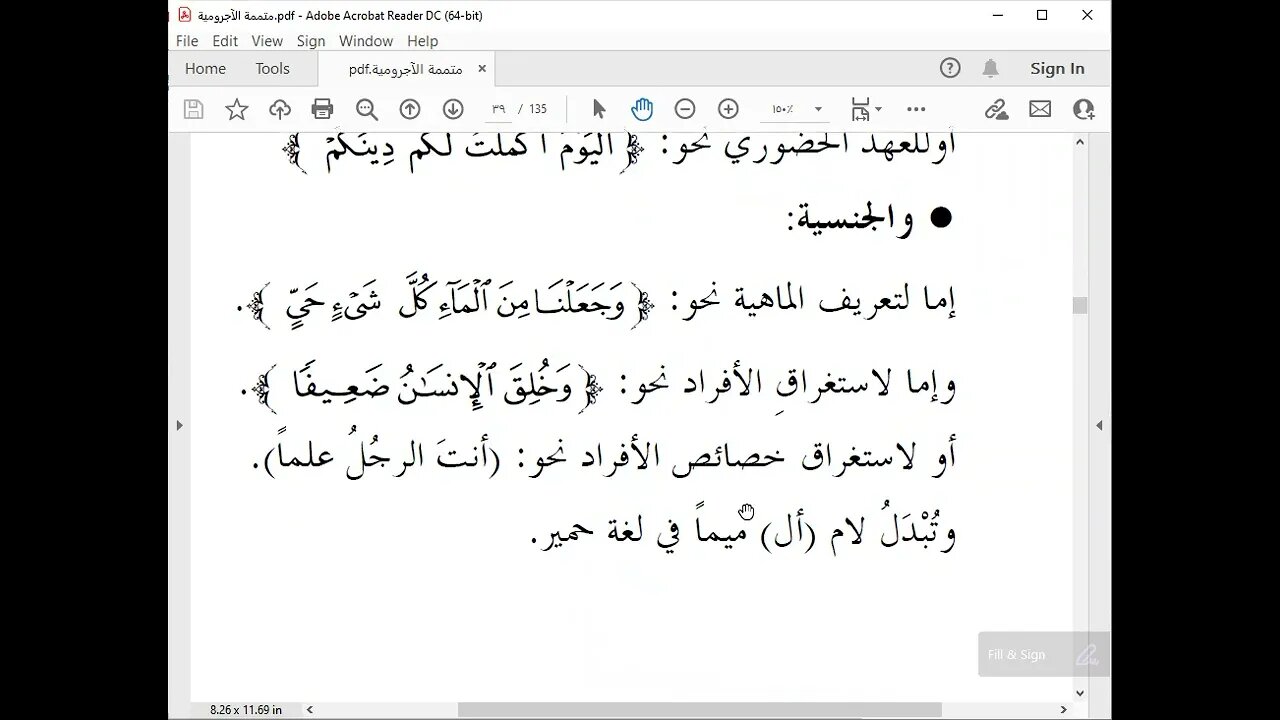Image resolution: width=1280 pixels, height=720 pixels.
Task: Open the File menu
Action: pyautogui.click(x=187, y=41)
